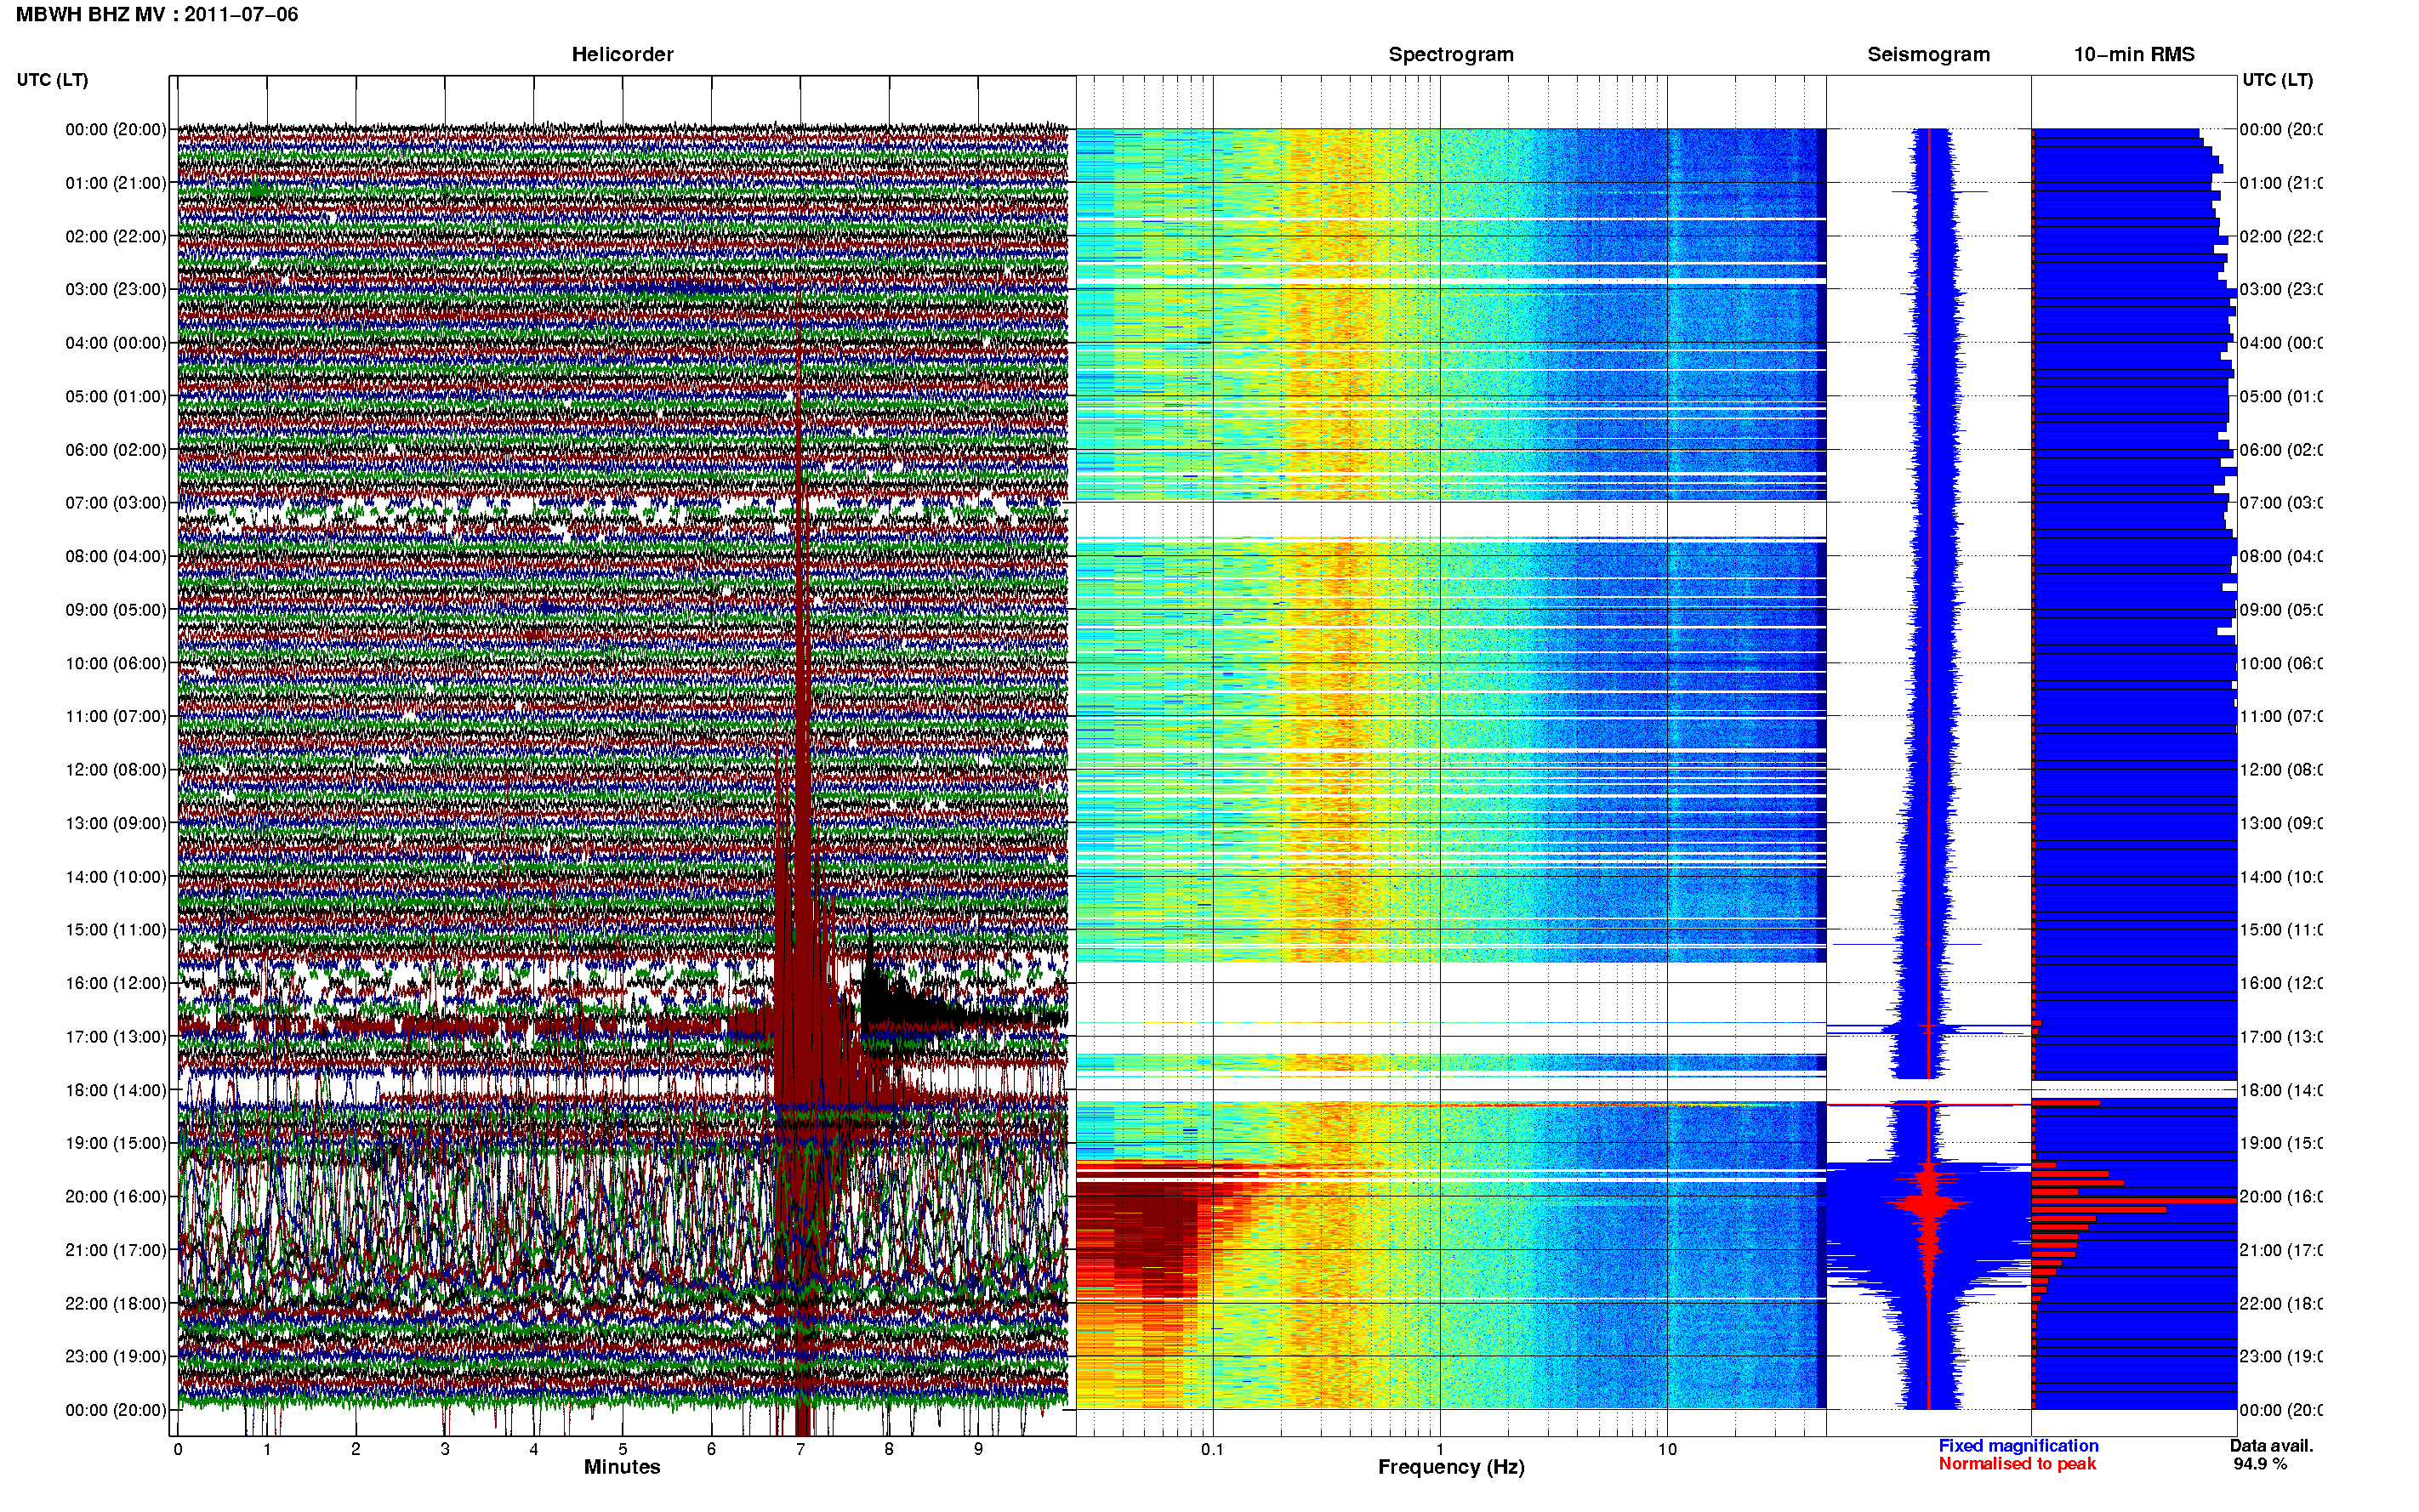2419x1512 pixels.
Task: Click the left '16:00 (12:00)' time label
Action: (116, 983)
